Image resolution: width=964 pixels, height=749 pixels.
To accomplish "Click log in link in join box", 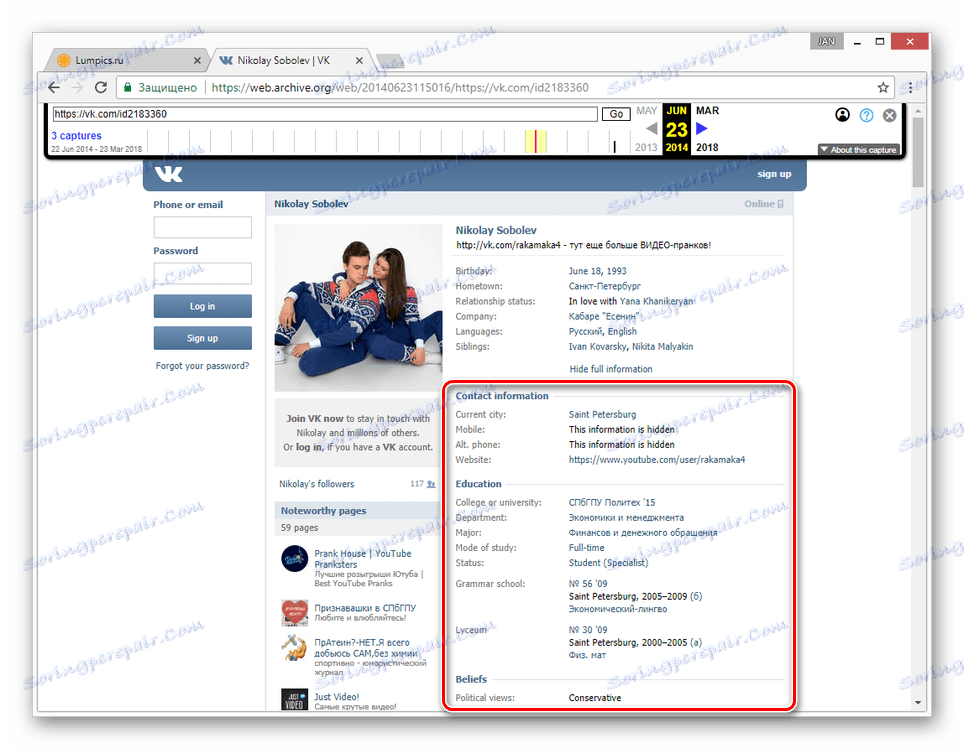I will (x=309, y=447).
